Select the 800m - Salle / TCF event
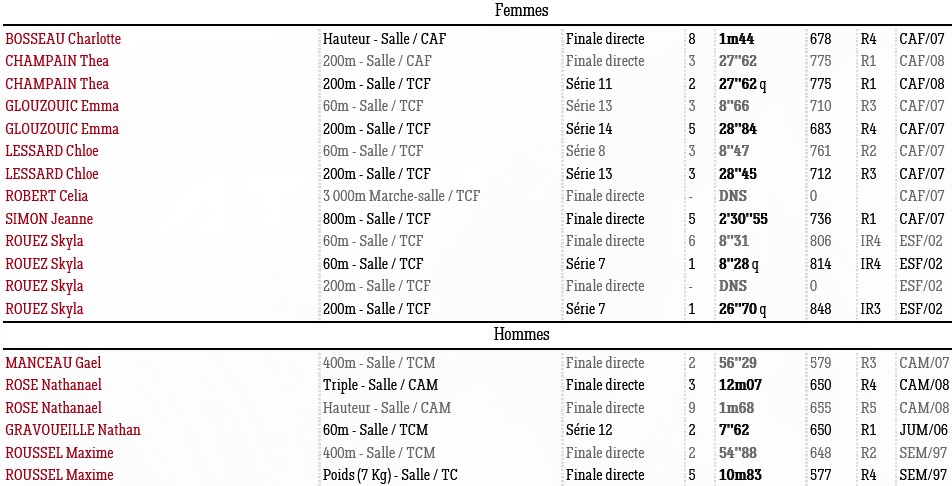Screen dimensions: 952x486 click(376, 219)
